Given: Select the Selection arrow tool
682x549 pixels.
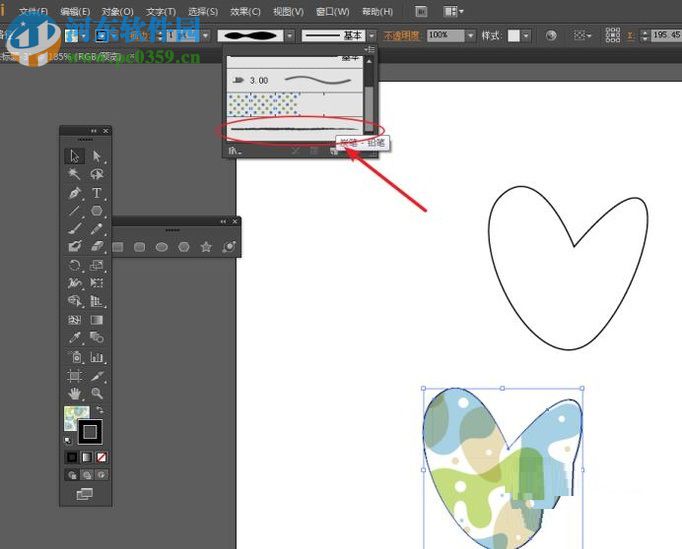Looking at the screenshot, I should [75, 156].
